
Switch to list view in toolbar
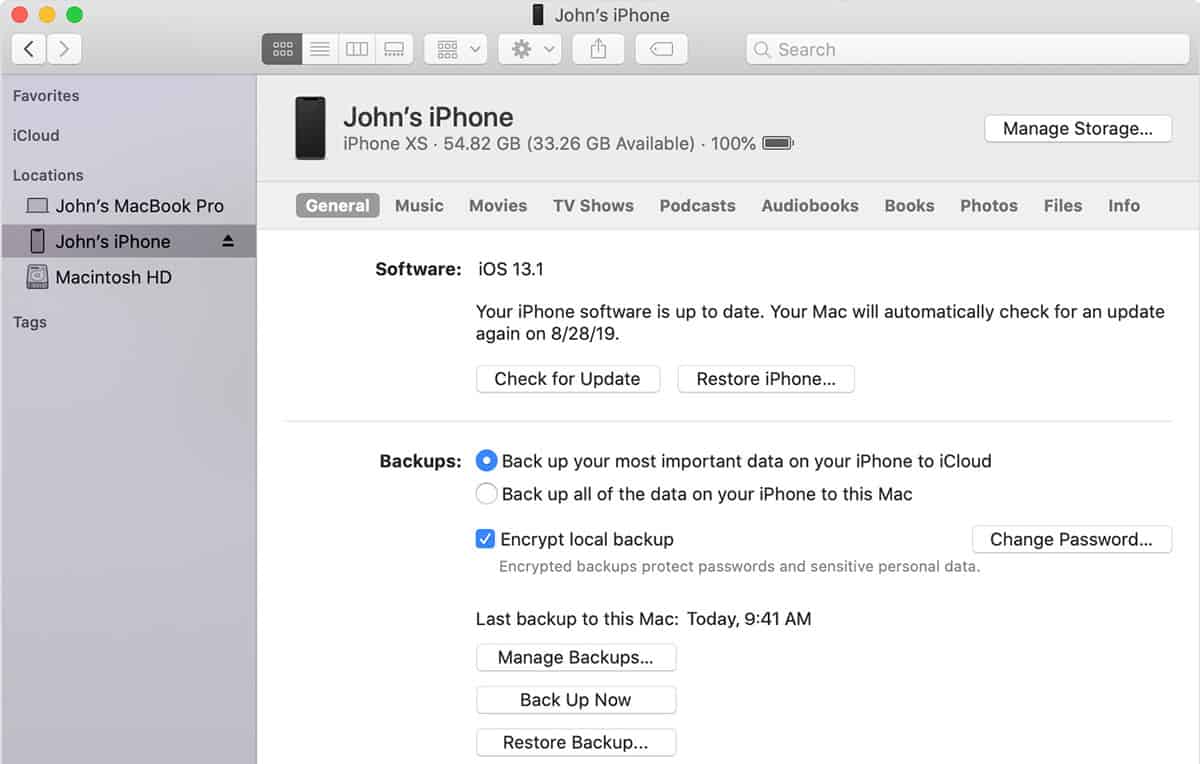pyautogui.click(x=320, y=49)
